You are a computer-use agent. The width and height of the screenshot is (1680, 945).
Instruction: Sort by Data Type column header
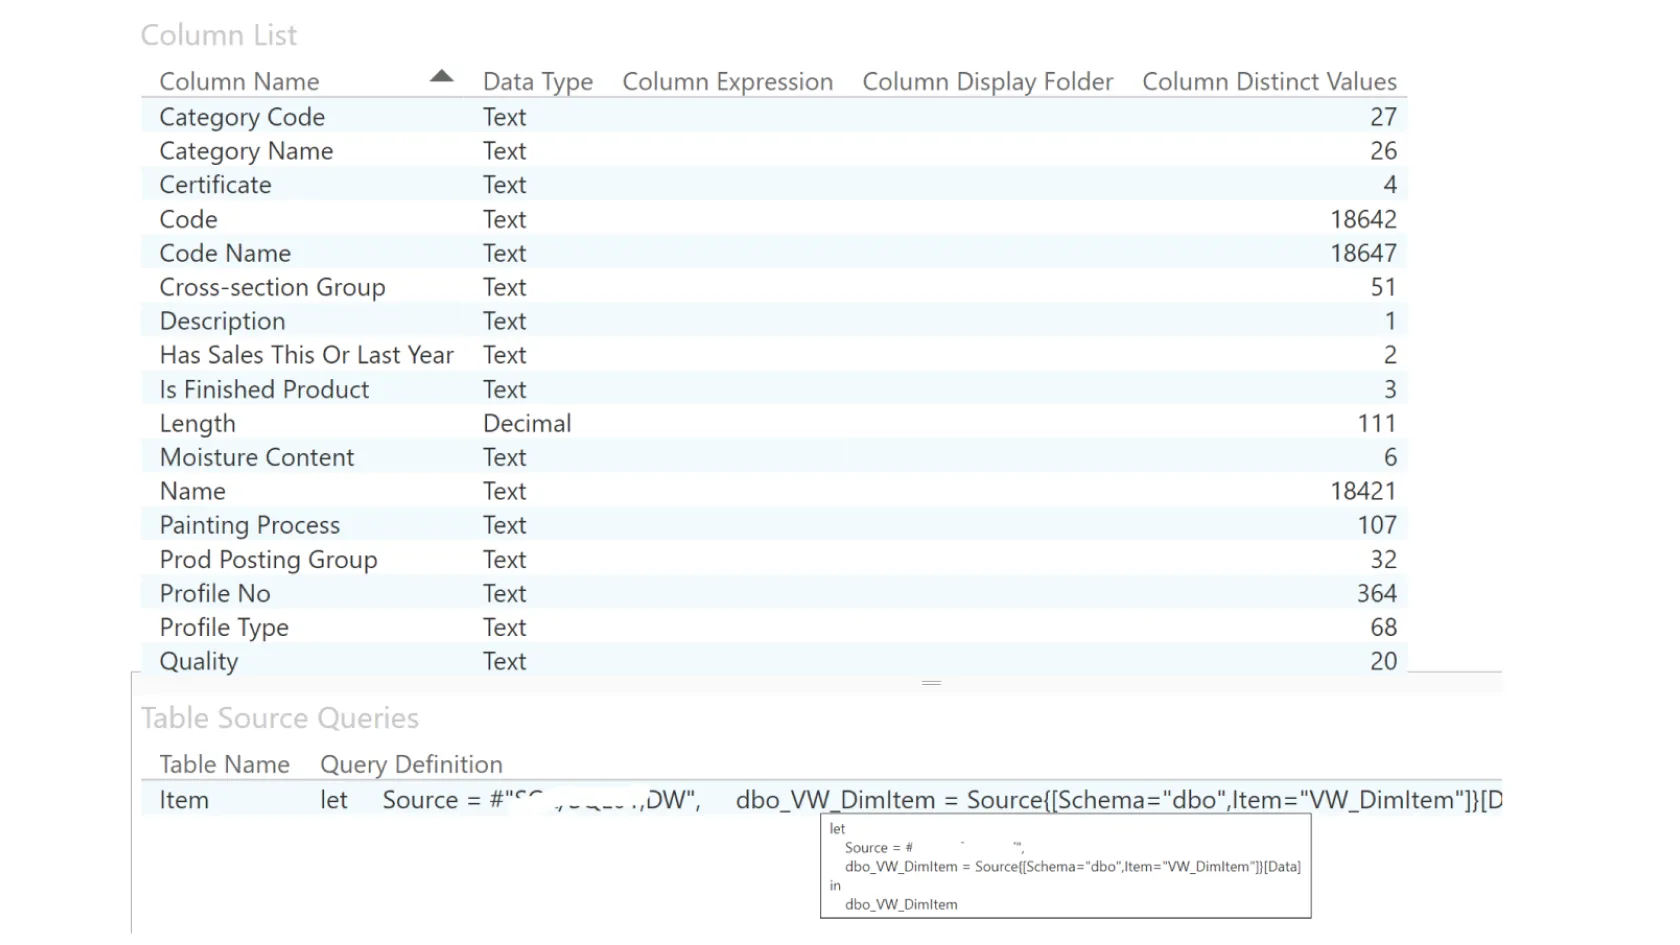click(537, 82)
